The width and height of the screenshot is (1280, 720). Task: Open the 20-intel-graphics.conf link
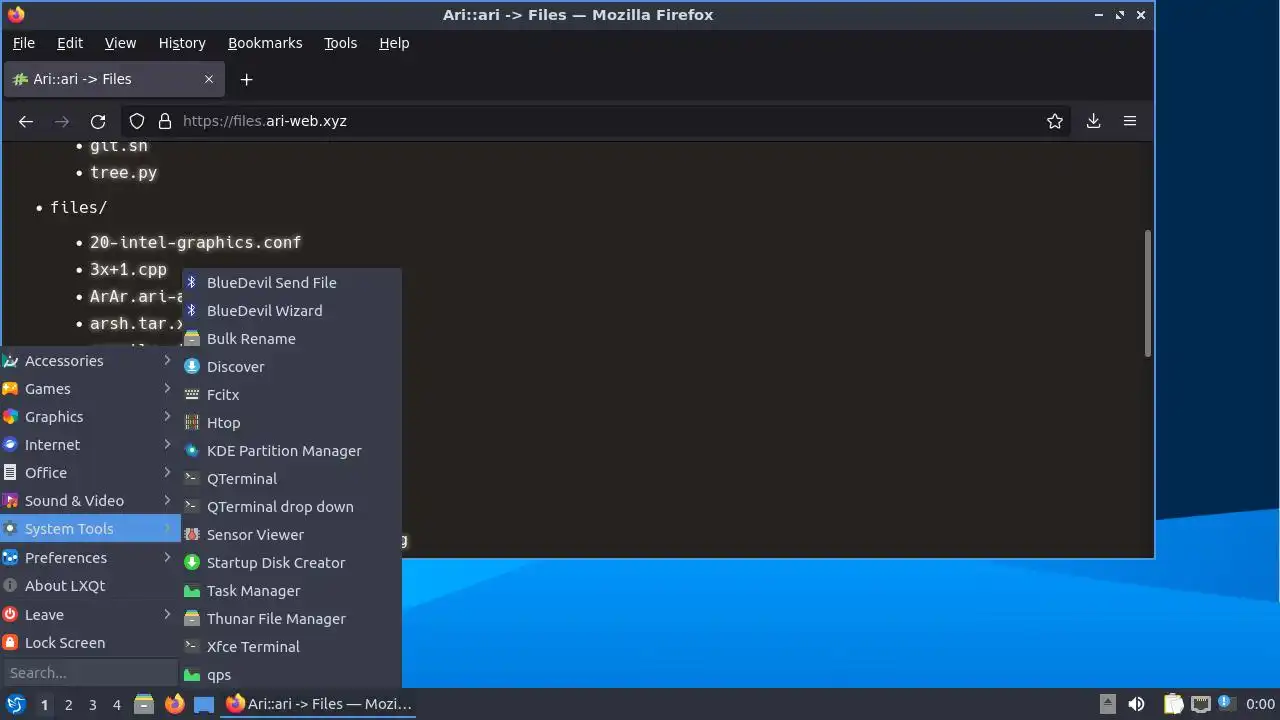coord(196,242)
